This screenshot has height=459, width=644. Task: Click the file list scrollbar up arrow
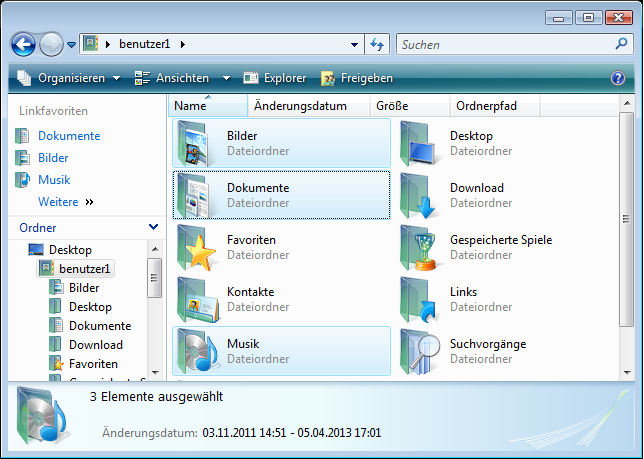coord(627,103)
